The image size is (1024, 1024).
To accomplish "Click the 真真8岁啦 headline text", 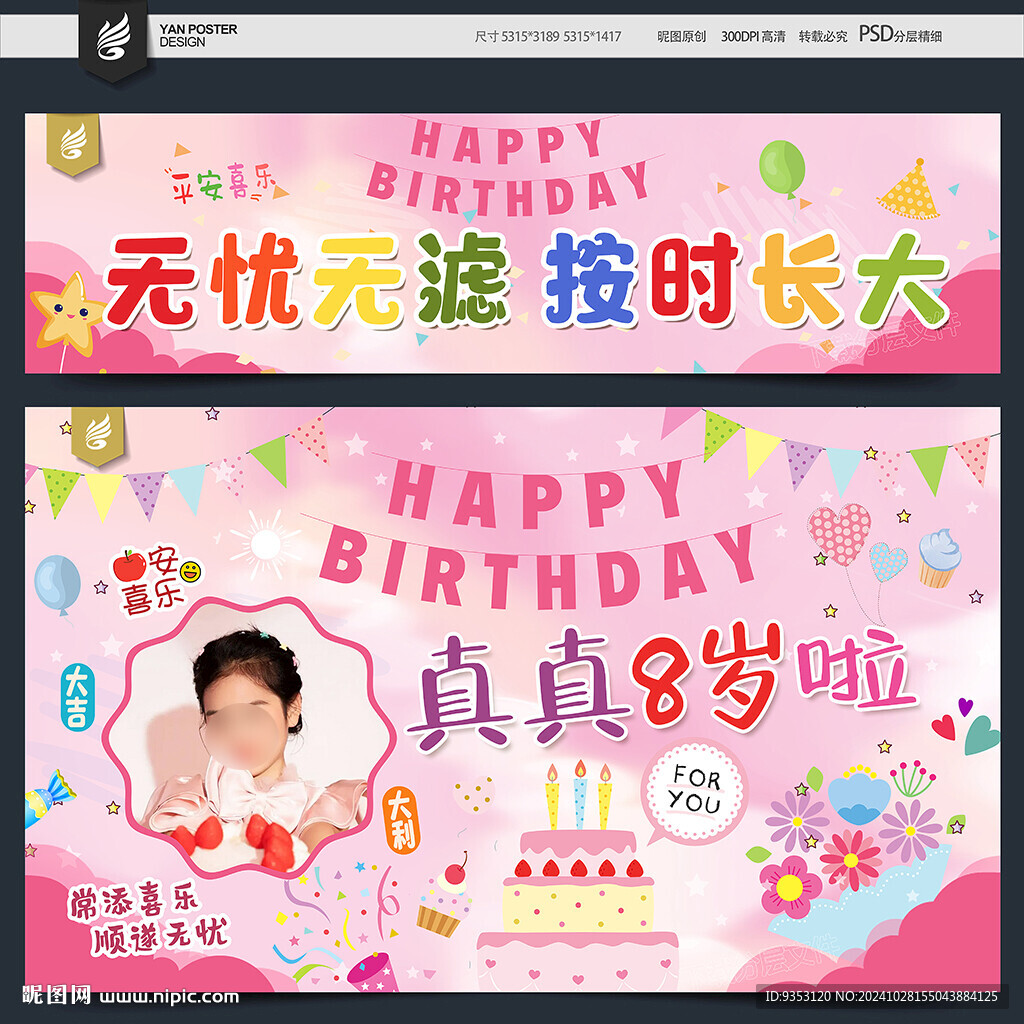I will [660, 685].
